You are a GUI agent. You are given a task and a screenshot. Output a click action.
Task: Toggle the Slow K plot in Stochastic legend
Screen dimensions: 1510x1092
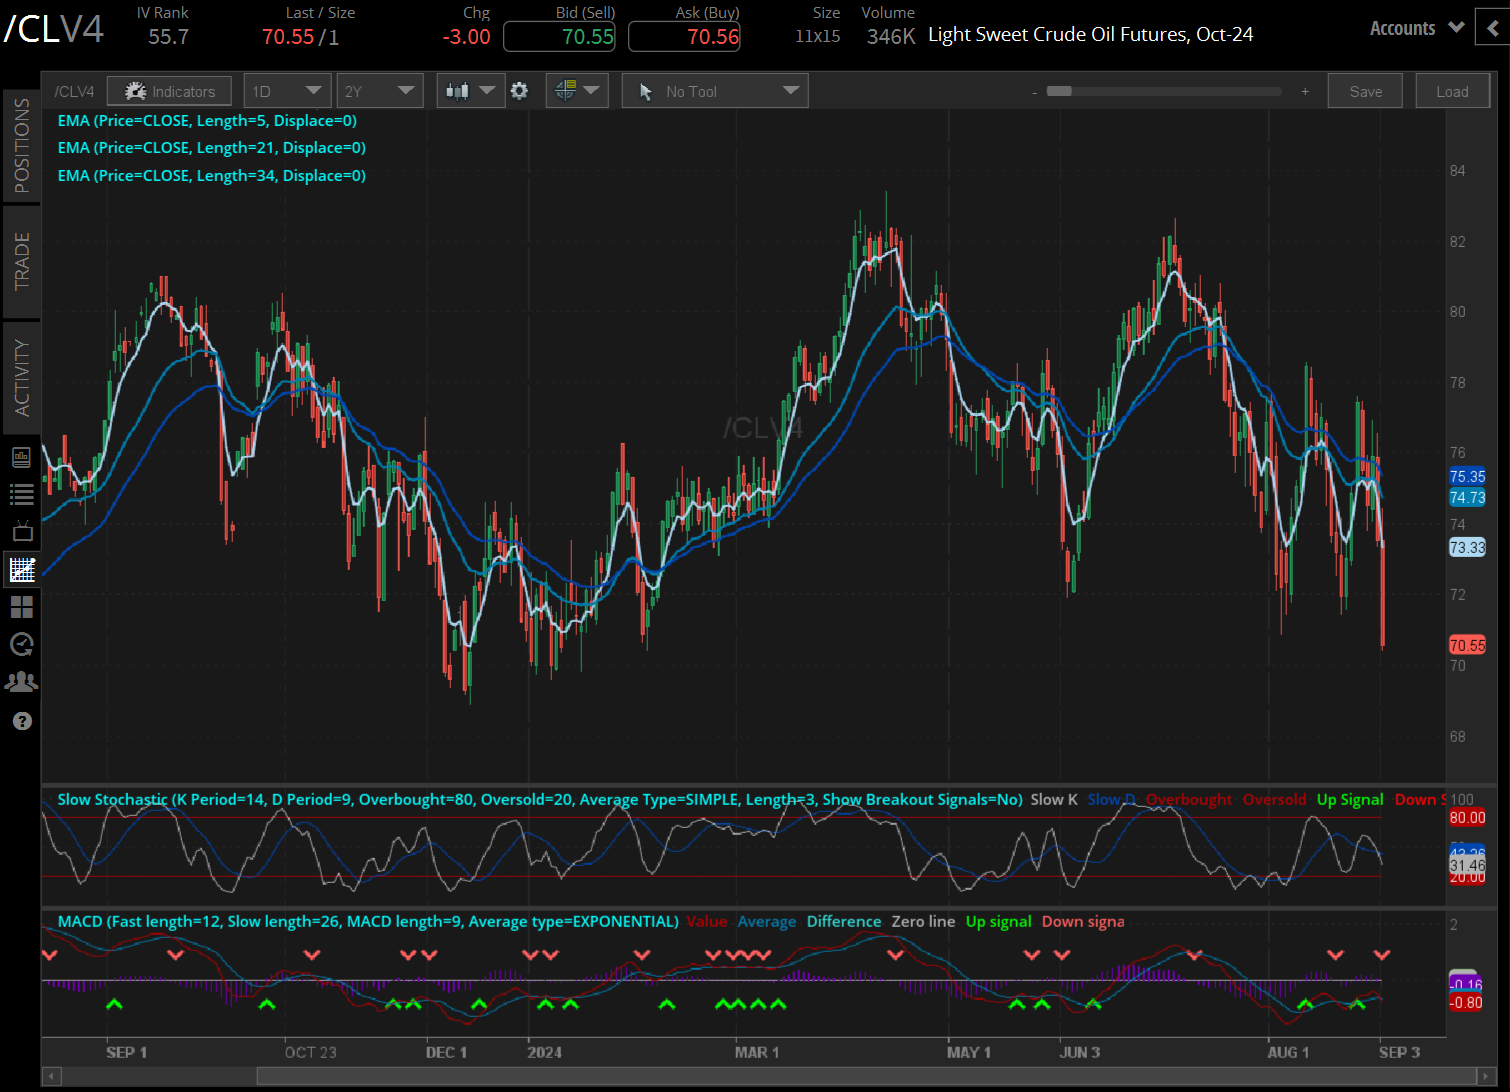click(x=1053, y=799)
